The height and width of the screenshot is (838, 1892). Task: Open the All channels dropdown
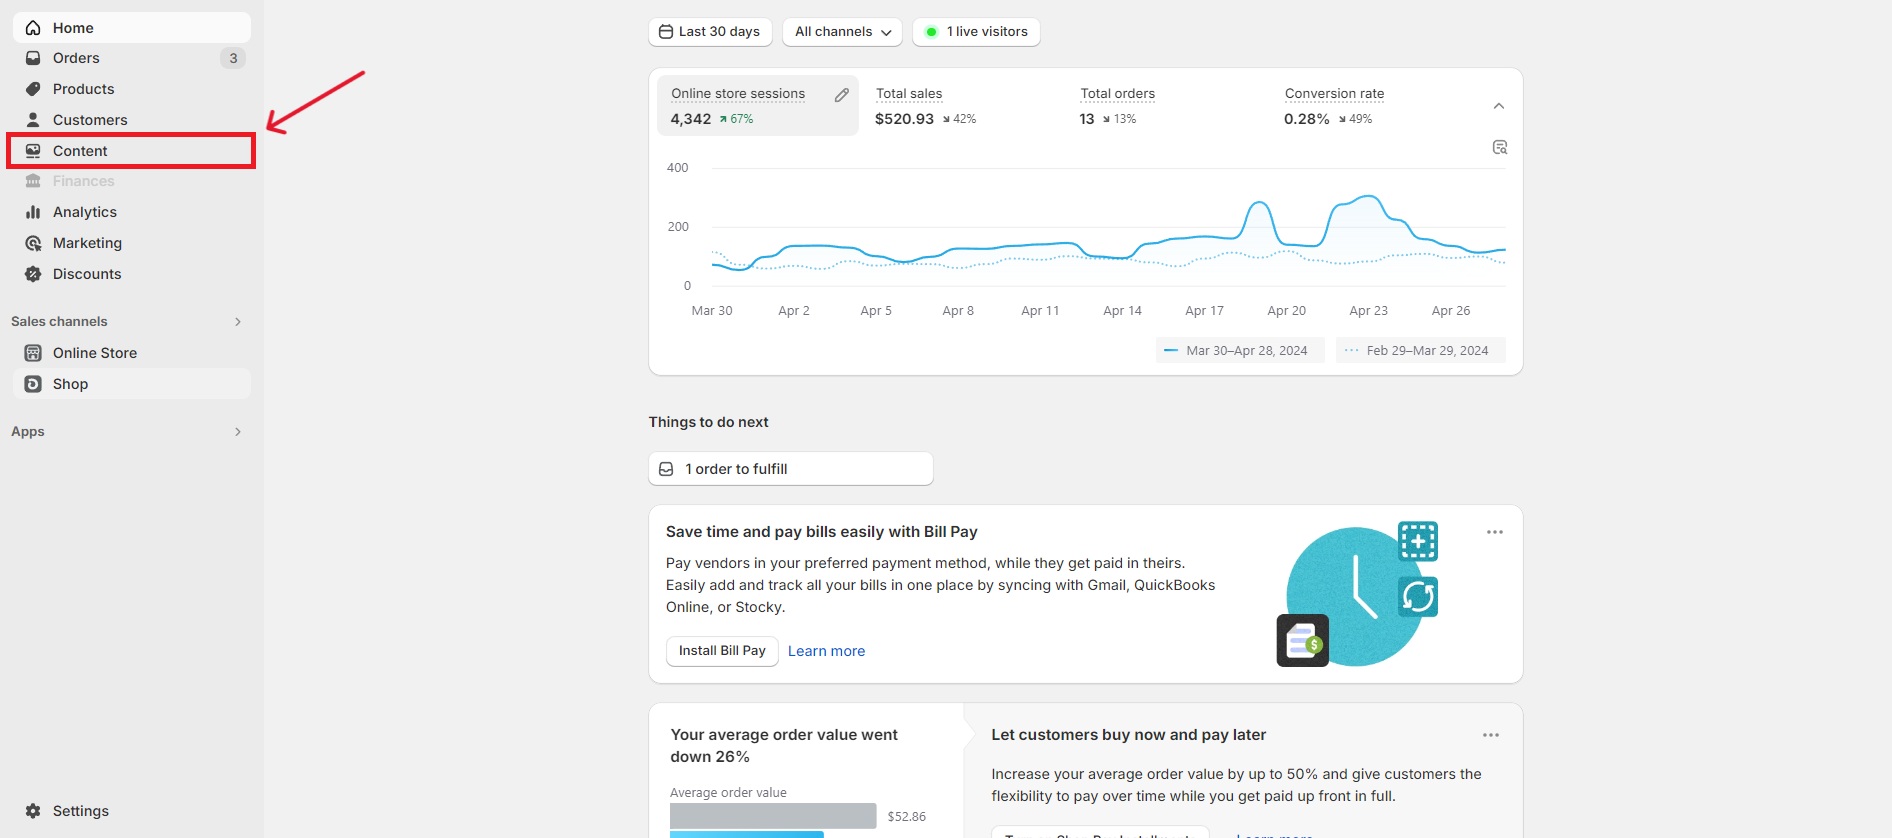pos(842,32)
